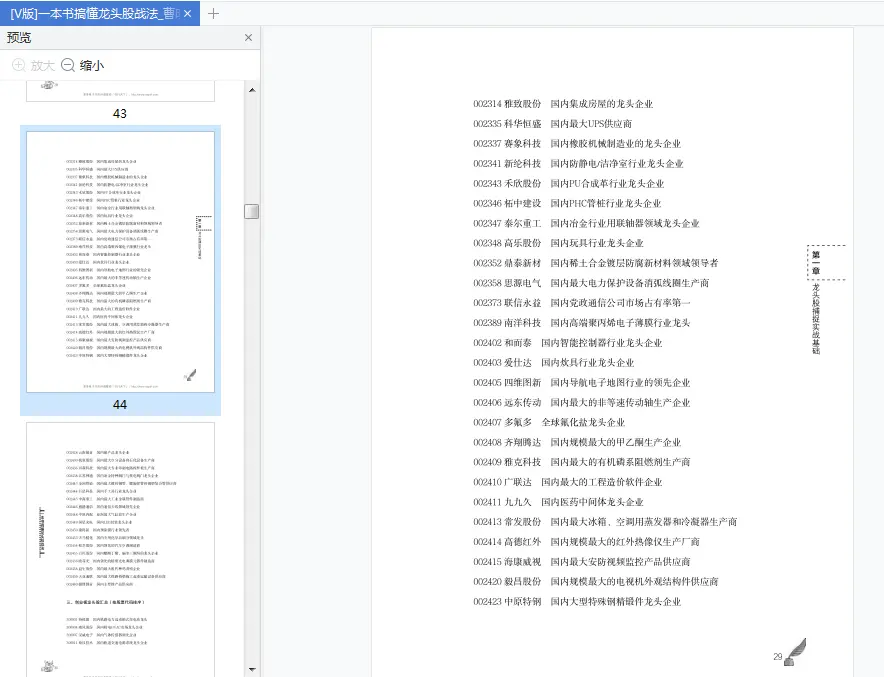The height and width of the screenshot is (677, 884).
Task: Click the line 002408 齐翔腾达
Action: [x=577, y=442]
